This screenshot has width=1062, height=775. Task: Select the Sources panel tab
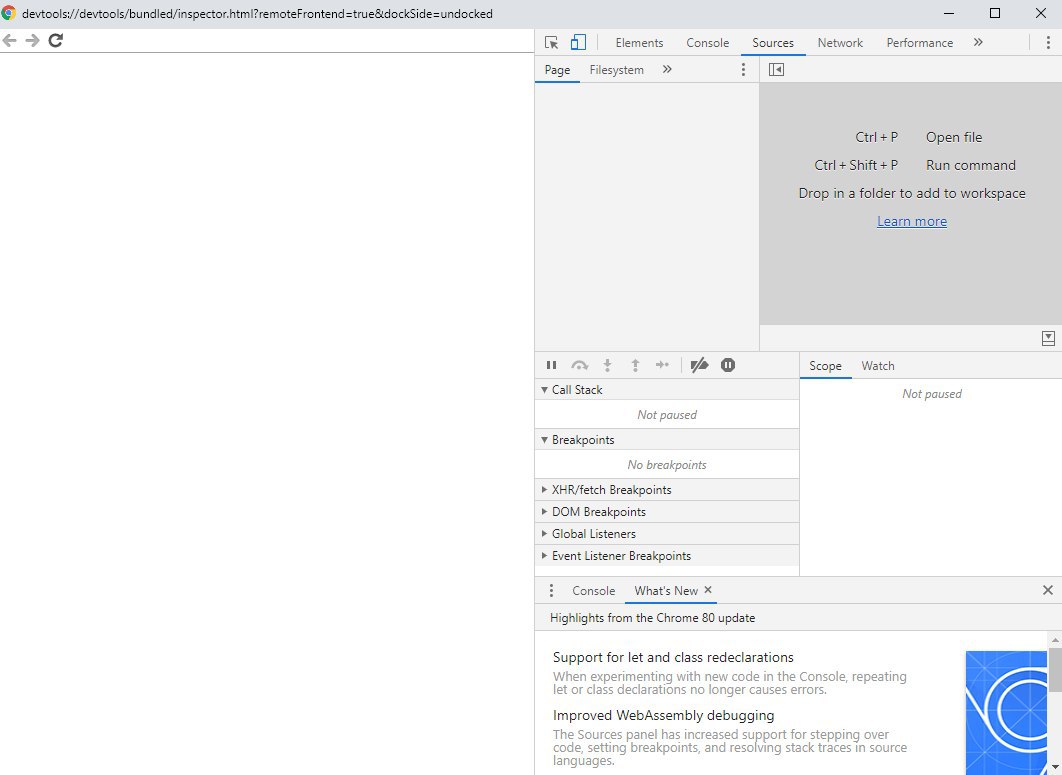pos(772,43)
